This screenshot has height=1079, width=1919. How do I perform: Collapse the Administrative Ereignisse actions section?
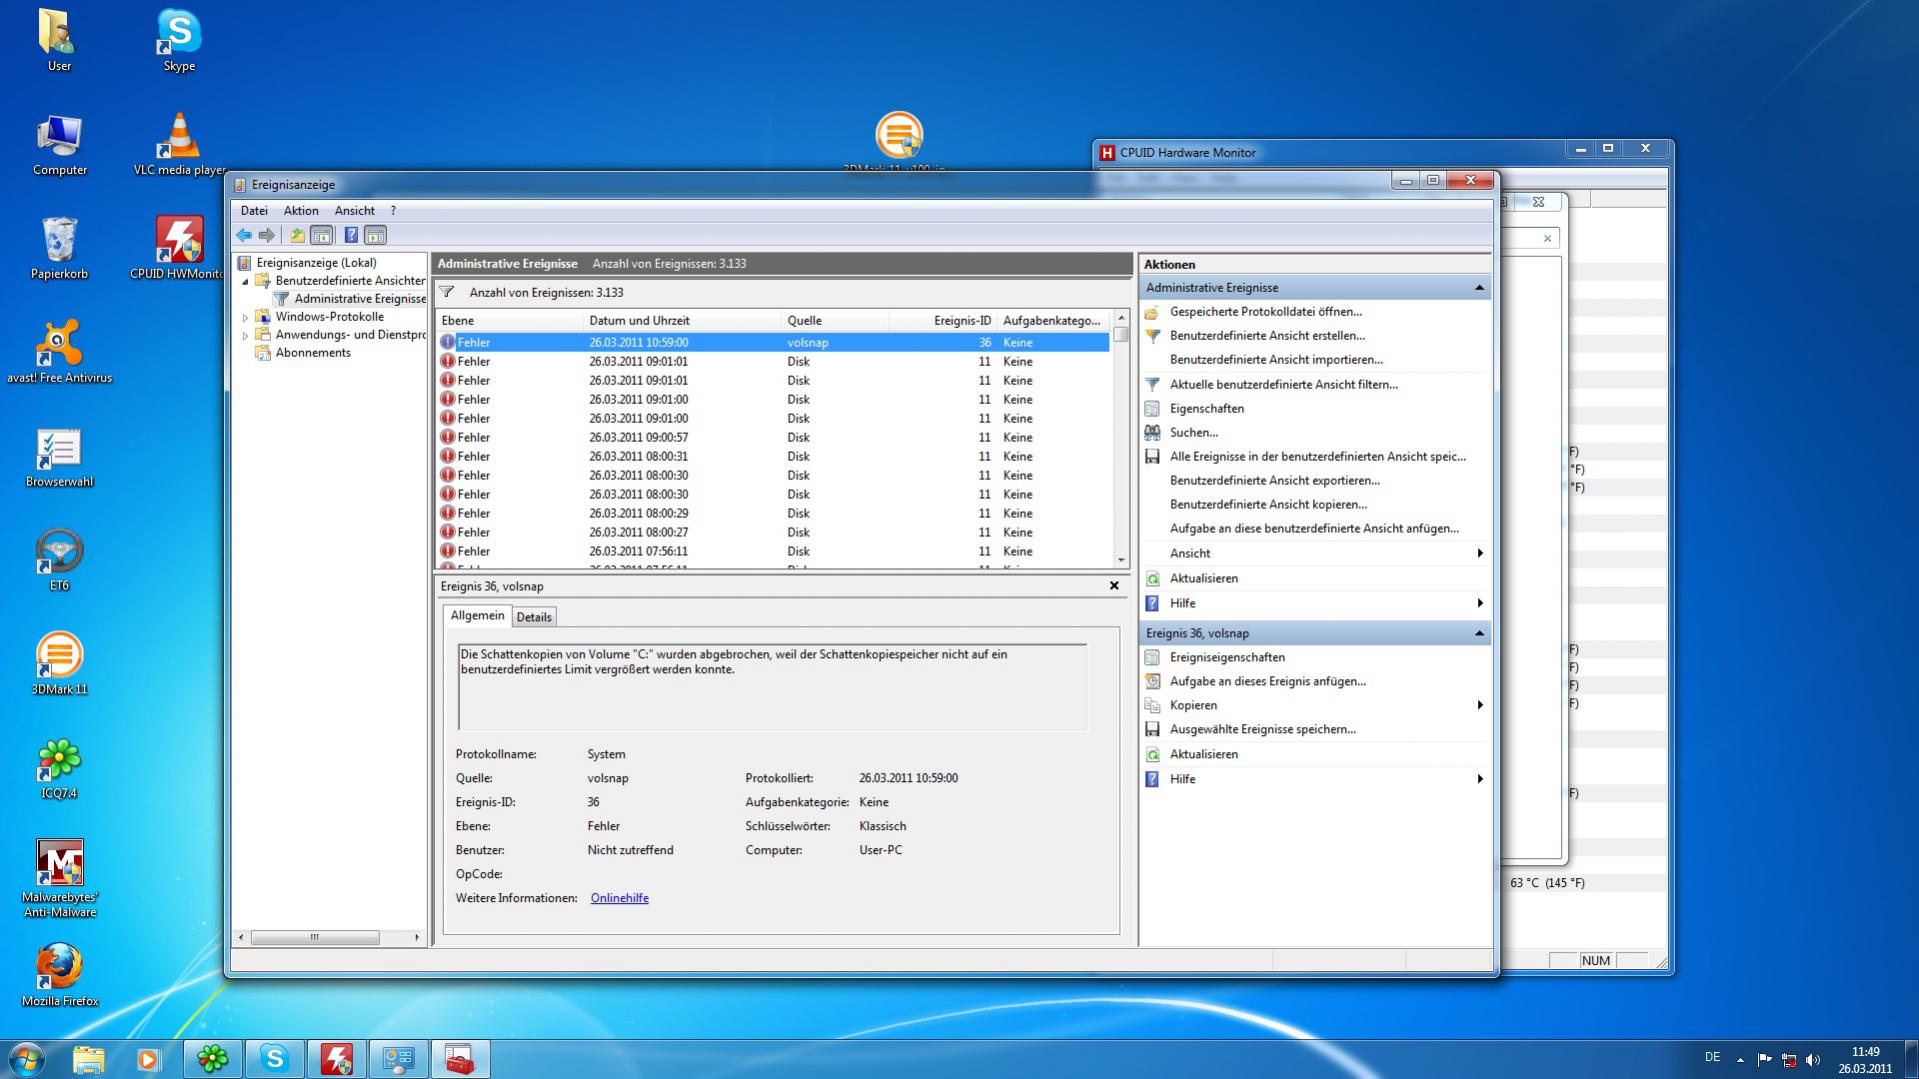click(1479, 288)
